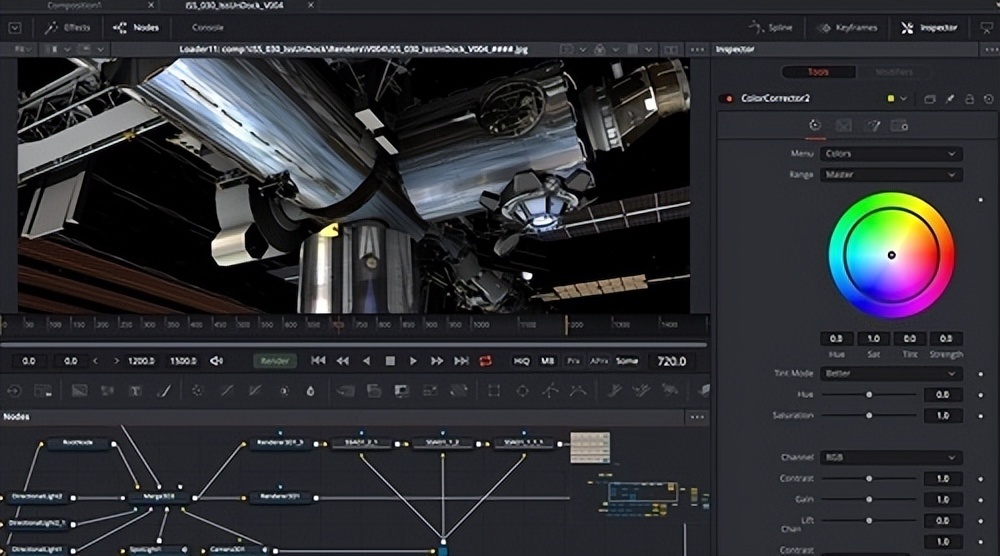Image resolution: width=1000 pixels, height=556 pixels.
Task: Toggle the HiQ high quality button
Action: [522, 361]
